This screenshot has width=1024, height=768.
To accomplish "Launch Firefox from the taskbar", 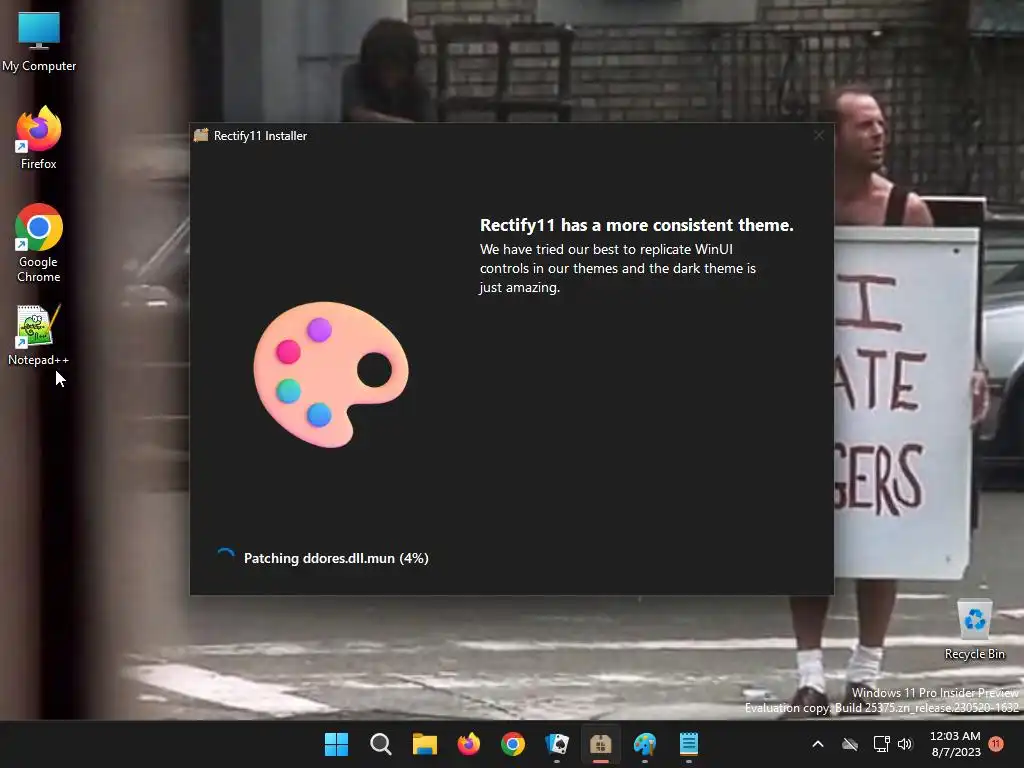I will pyautogui.click(x=468, y=744).
